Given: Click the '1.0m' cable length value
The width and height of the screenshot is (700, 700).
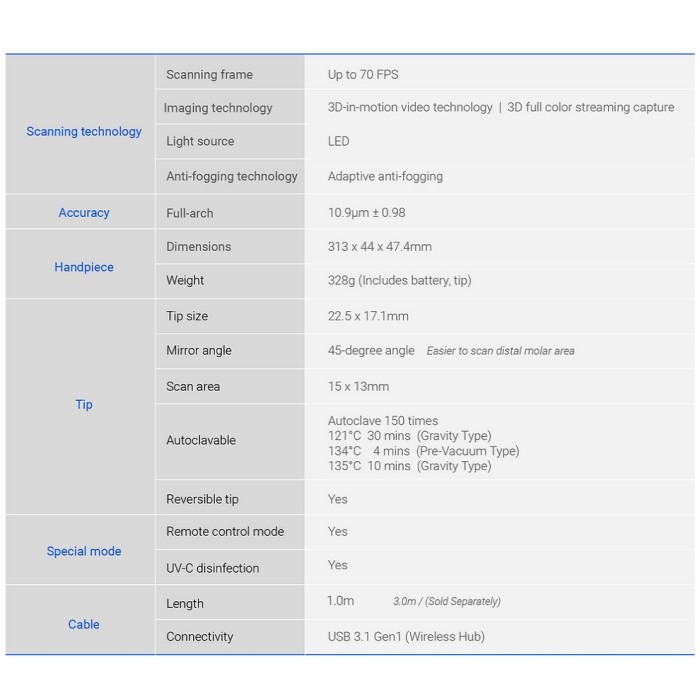Looking at the screenshot, I should [341, 601].
